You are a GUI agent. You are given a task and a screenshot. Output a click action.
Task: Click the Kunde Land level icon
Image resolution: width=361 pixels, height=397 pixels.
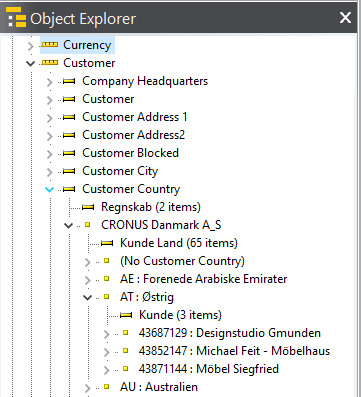tap(107, 243)
